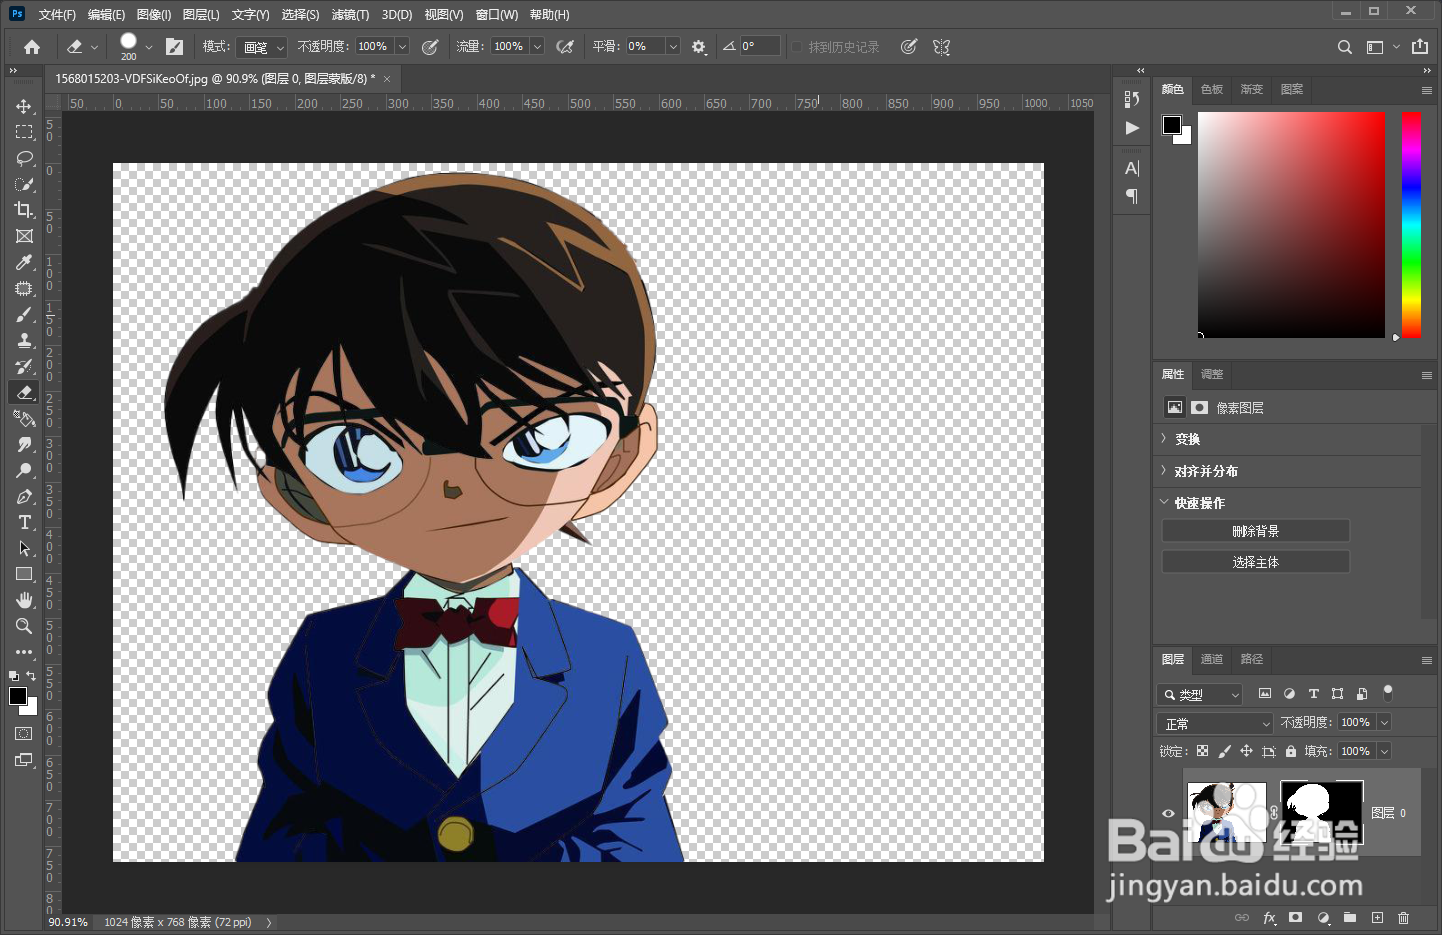1442x935 pixels.
Task: Select the Brush tool
Action: [x=24, y=314]
